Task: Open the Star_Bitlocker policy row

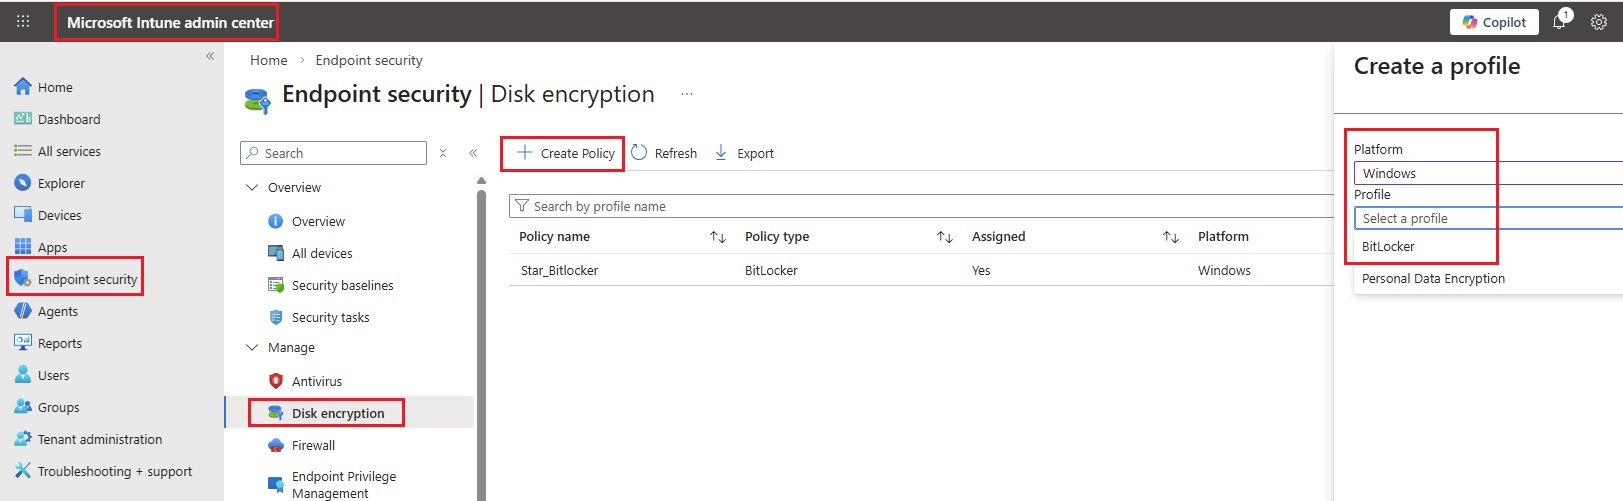Action: [559, 270]
